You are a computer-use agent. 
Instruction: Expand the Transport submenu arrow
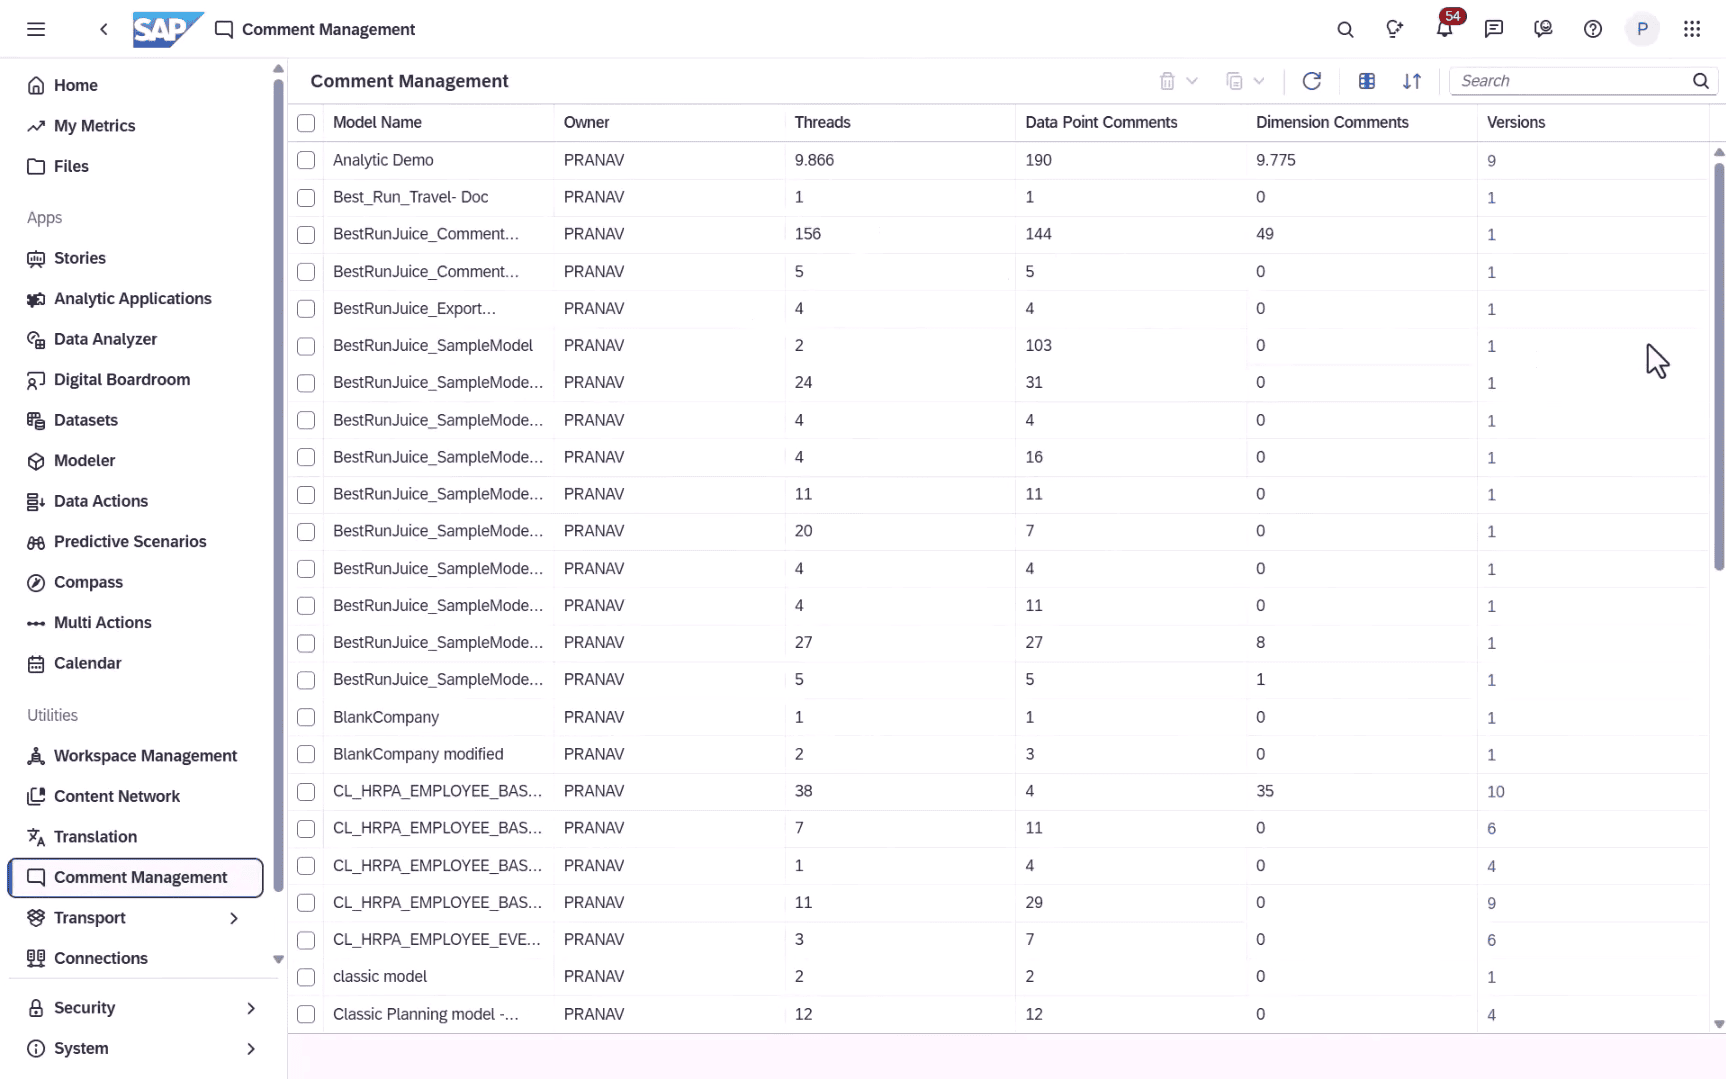tap(234, 918)
